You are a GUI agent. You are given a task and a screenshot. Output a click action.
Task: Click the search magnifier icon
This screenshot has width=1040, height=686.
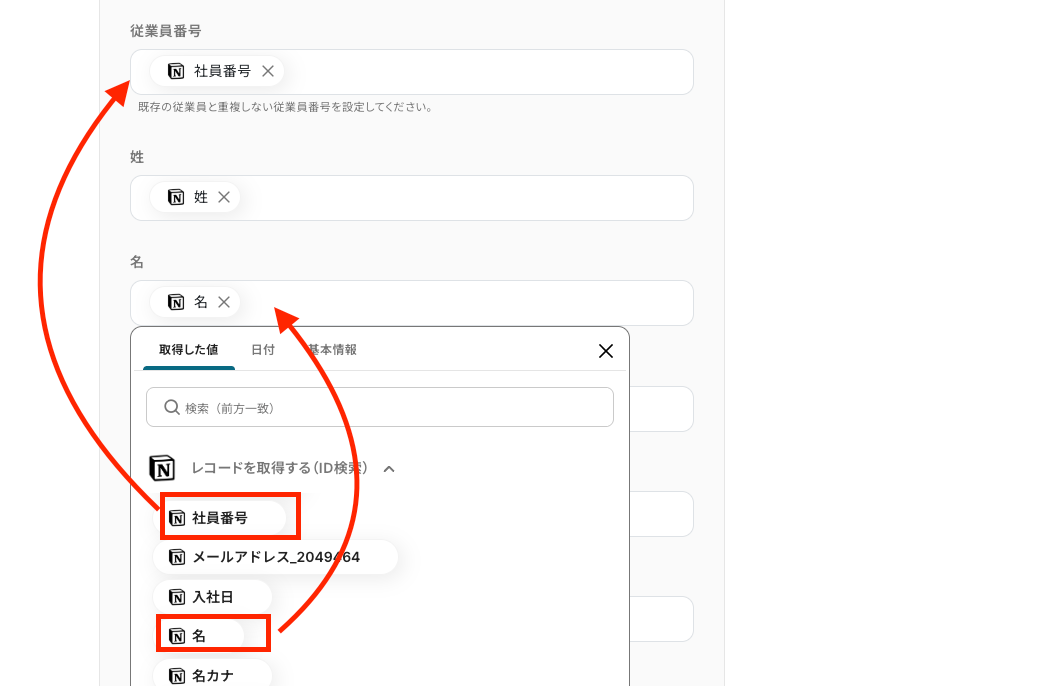pyautogui.click(x=172, y=408)
